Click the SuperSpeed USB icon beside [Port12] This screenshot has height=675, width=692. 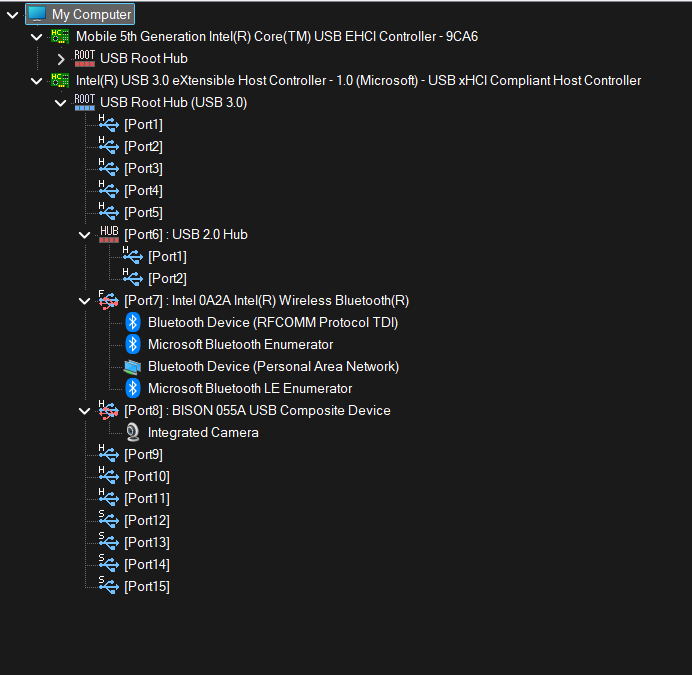(108, 519)
